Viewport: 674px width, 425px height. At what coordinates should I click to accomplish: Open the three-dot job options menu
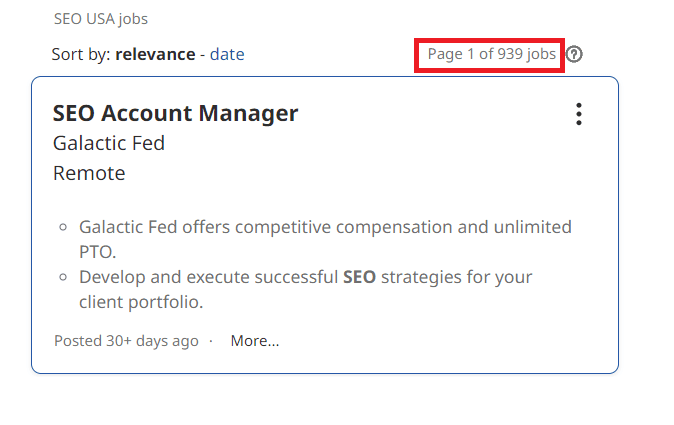[578, 115]
